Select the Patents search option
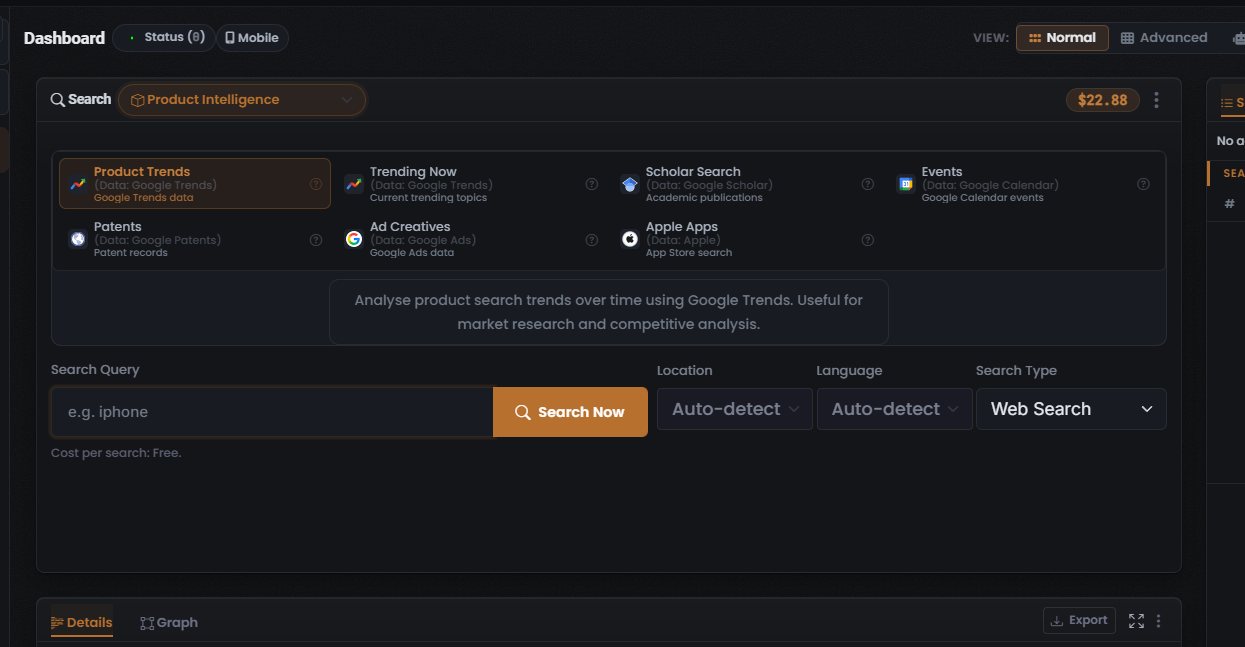Image resolution: width=1245 pixels, height=647 pixels. pyautogui.click(x=195, y=239)
